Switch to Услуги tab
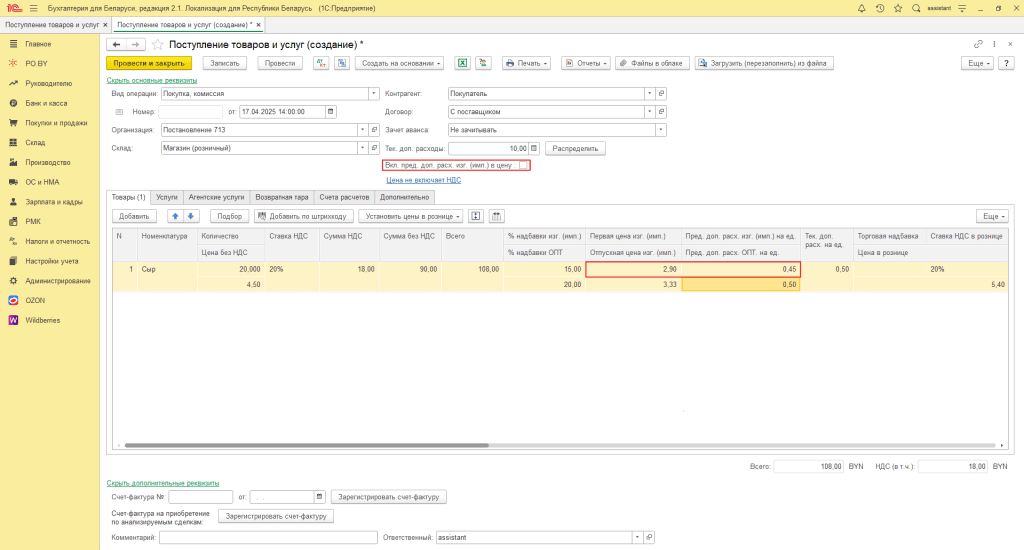Viewport: 1024px width, 550px height. (167, 197)
